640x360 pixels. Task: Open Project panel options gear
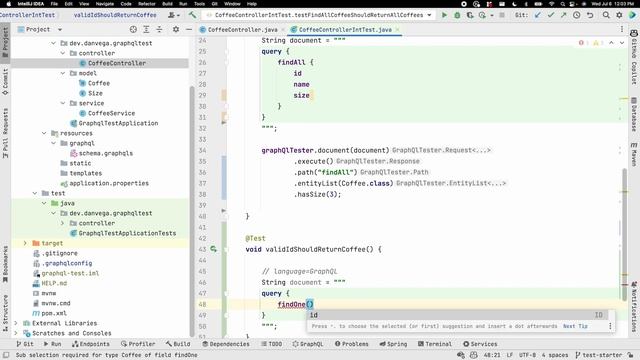point(176,29)
